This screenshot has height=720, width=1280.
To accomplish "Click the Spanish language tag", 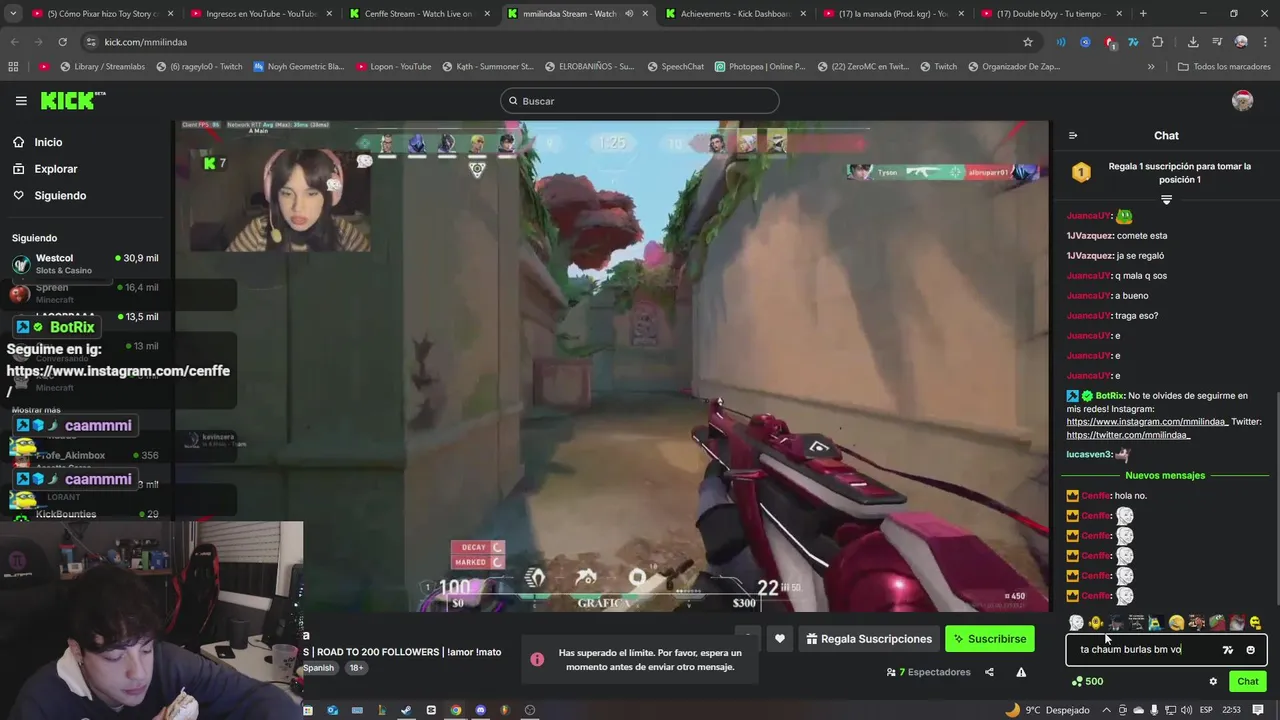I will (319, 668).
